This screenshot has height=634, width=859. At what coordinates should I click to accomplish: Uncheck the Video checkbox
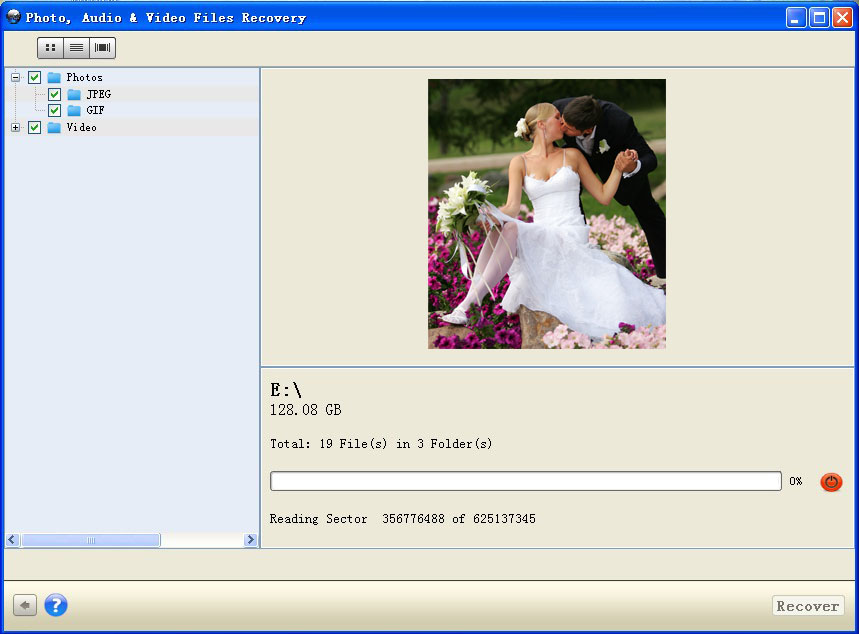35,128
